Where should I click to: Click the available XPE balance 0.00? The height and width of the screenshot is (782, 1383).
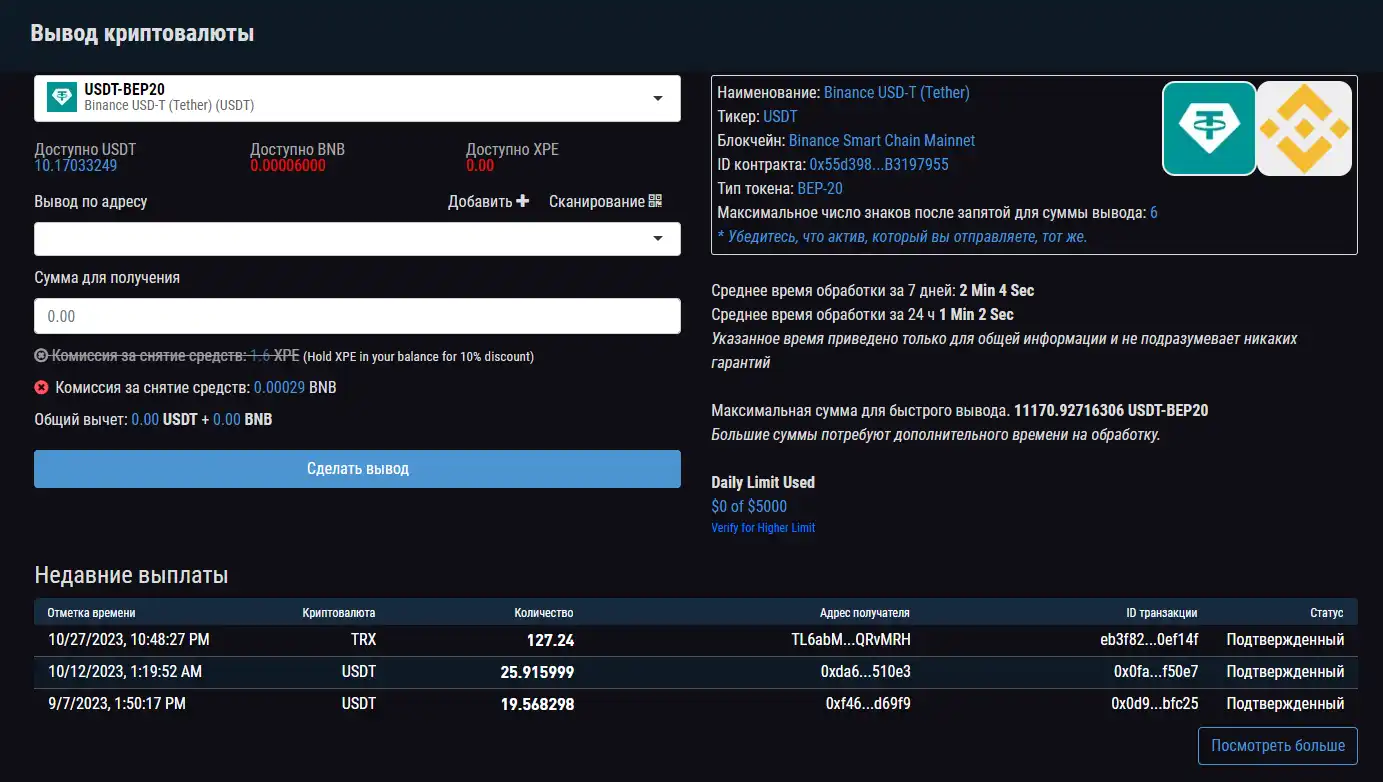tap(480, 165)
